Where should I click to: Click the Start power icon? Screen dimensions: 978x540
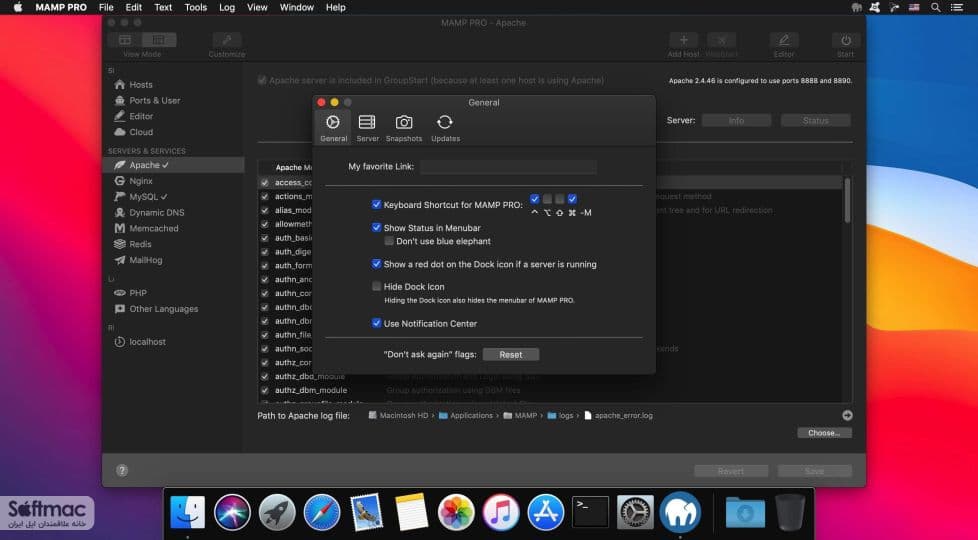click(846, 40)
